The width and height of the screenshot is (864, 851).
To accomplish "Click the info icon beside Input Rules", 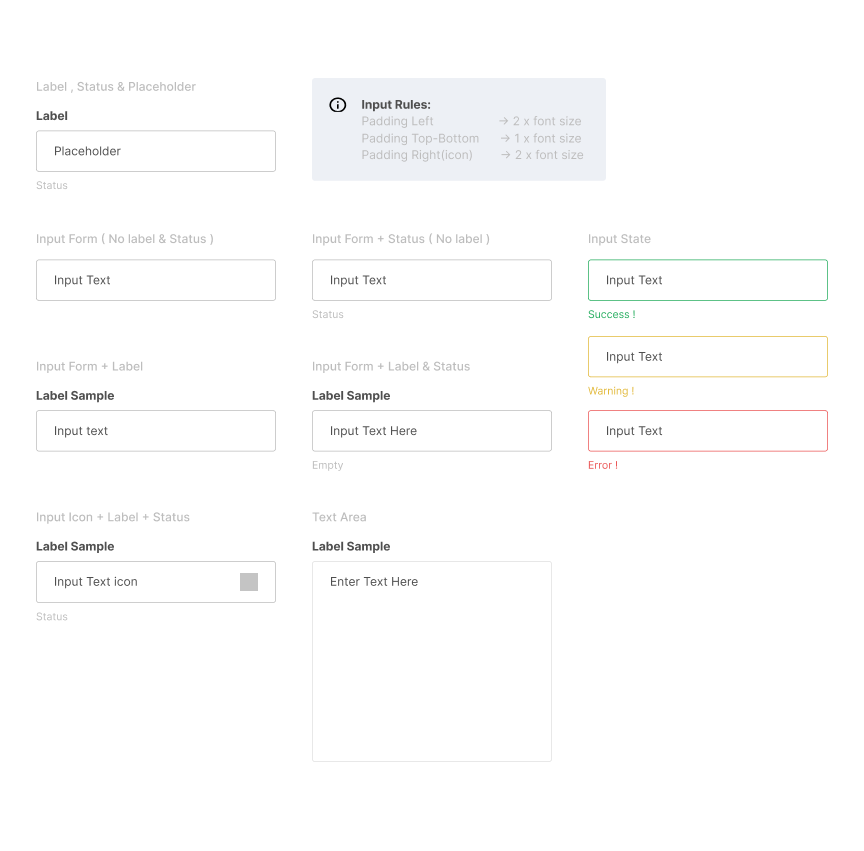I will coord(338,105).
